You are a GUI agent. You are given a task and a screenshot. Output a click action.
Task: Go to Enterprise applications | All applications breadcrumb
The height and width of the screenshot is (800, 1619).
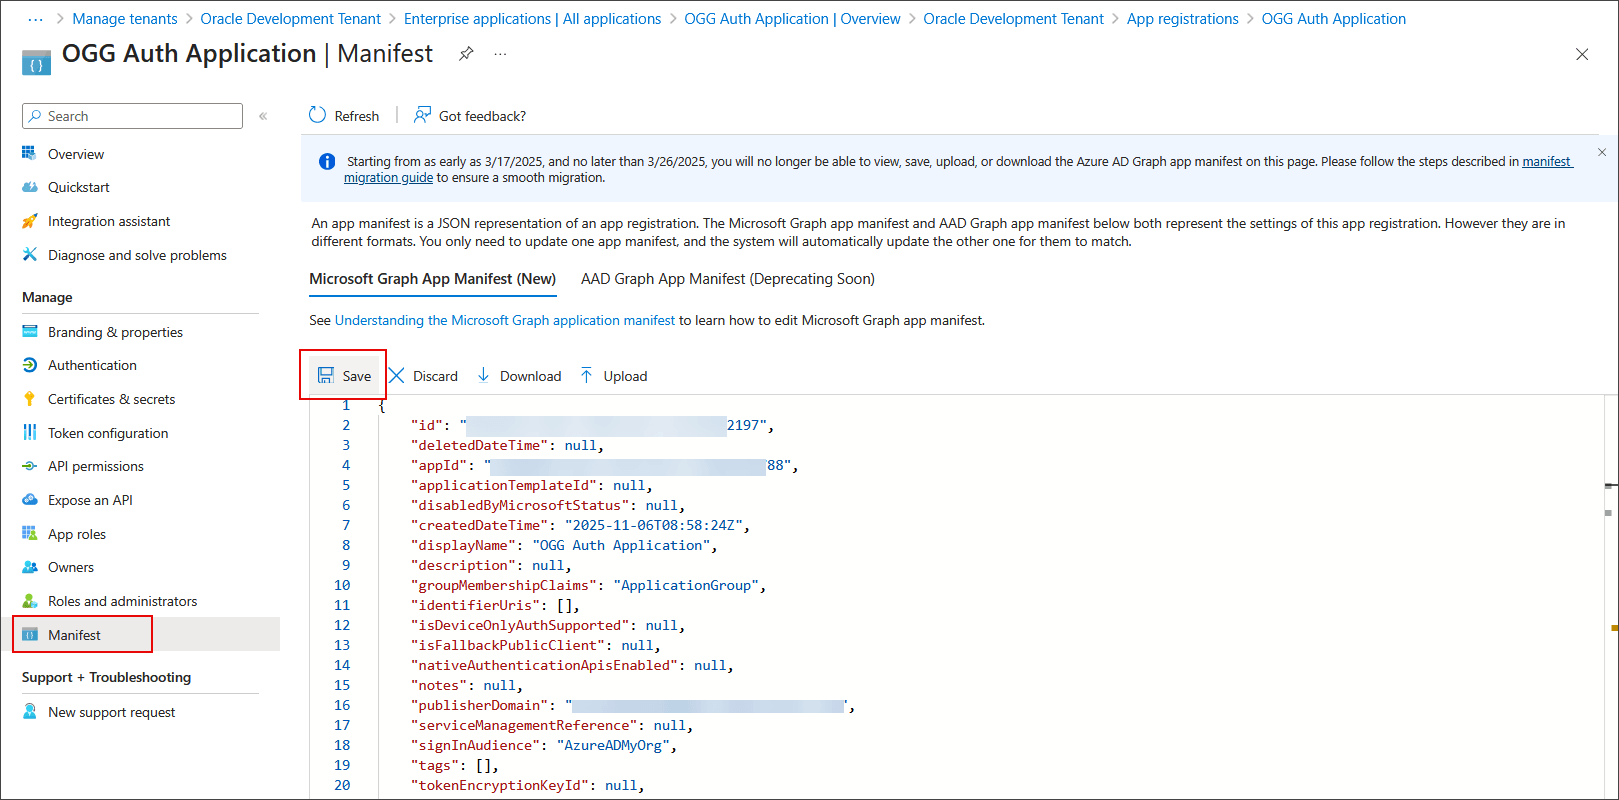click(x=532, y=19)
